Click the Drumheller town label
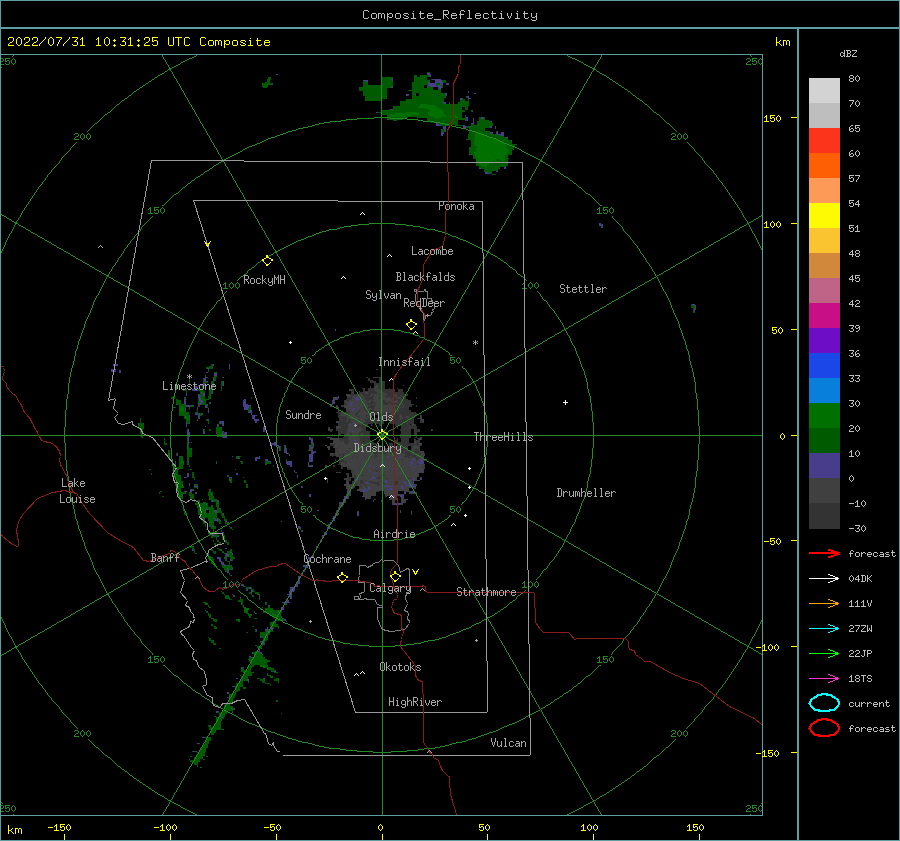 586,493
